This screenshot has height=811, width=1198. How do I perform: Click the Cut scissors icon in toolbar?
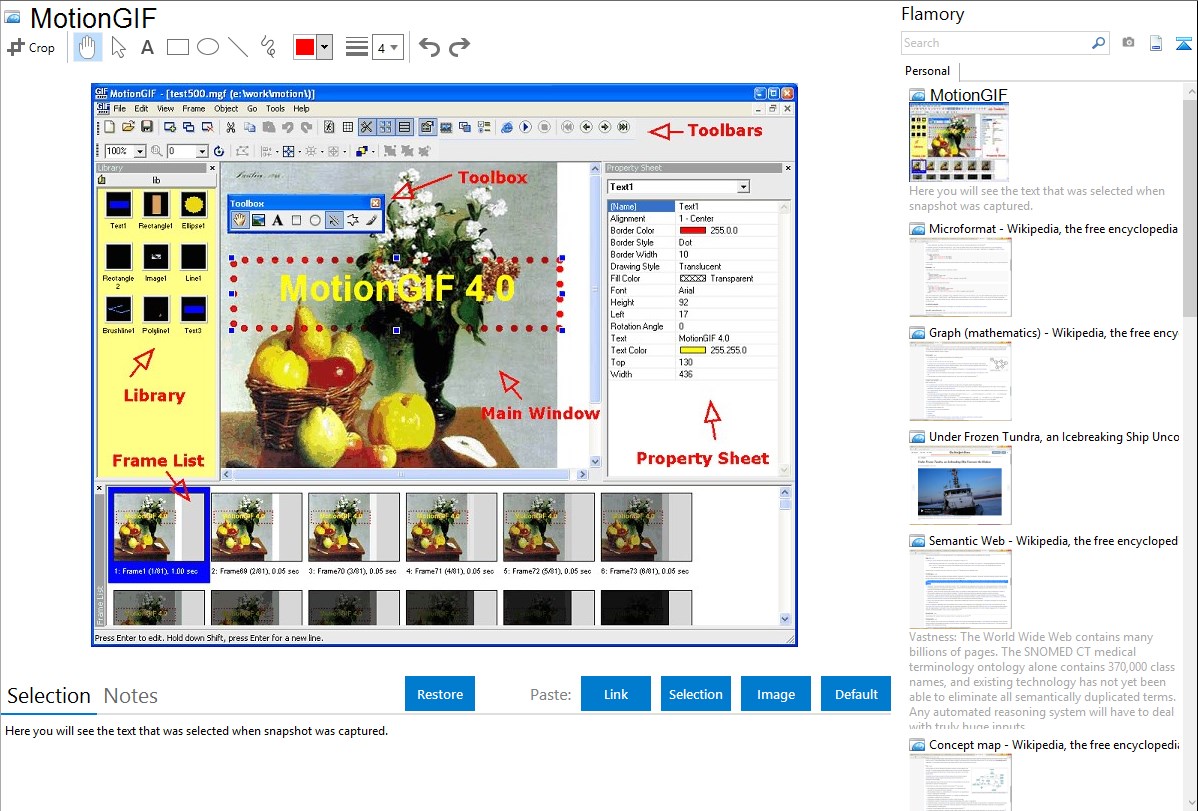click(231, 127)
